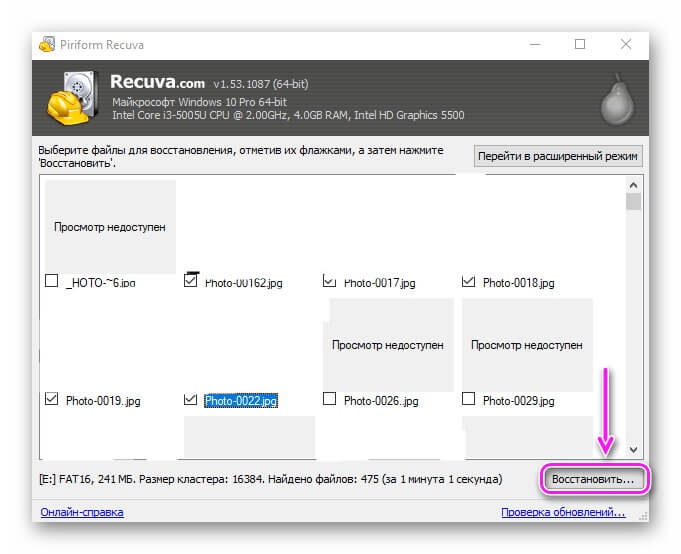Select the Photo-00162.jpg file name
Screen dimensions: 681x554
(x=244, y=283)
